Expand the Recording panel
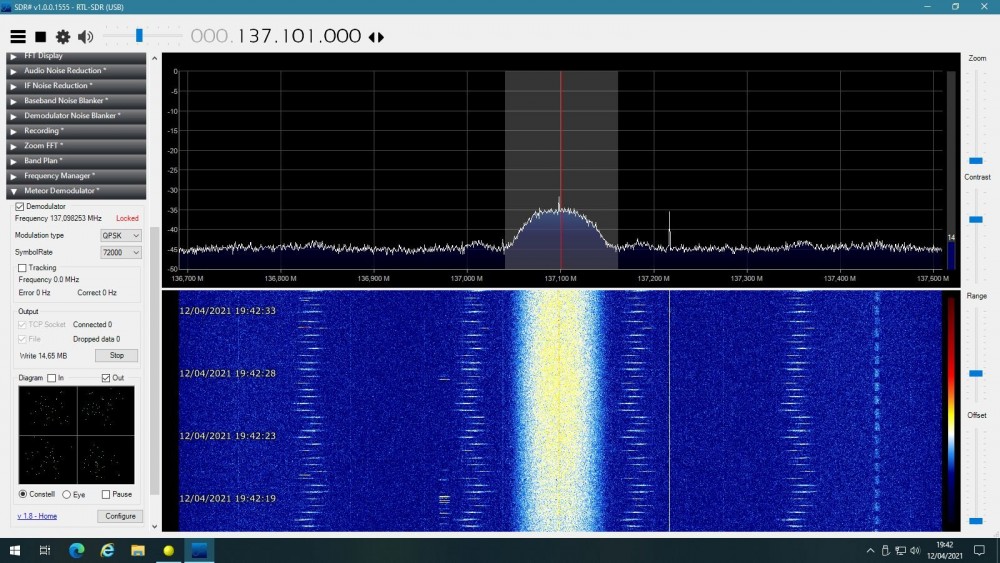 (x=76, y=131)
